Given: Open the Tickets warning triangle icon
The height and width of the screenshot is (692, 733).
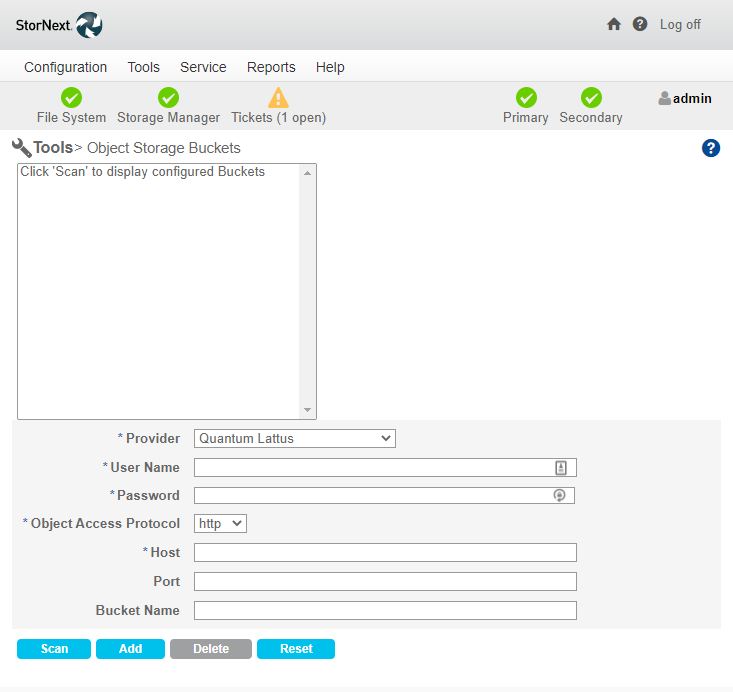Looking at the screenshot, I should 278,98.
